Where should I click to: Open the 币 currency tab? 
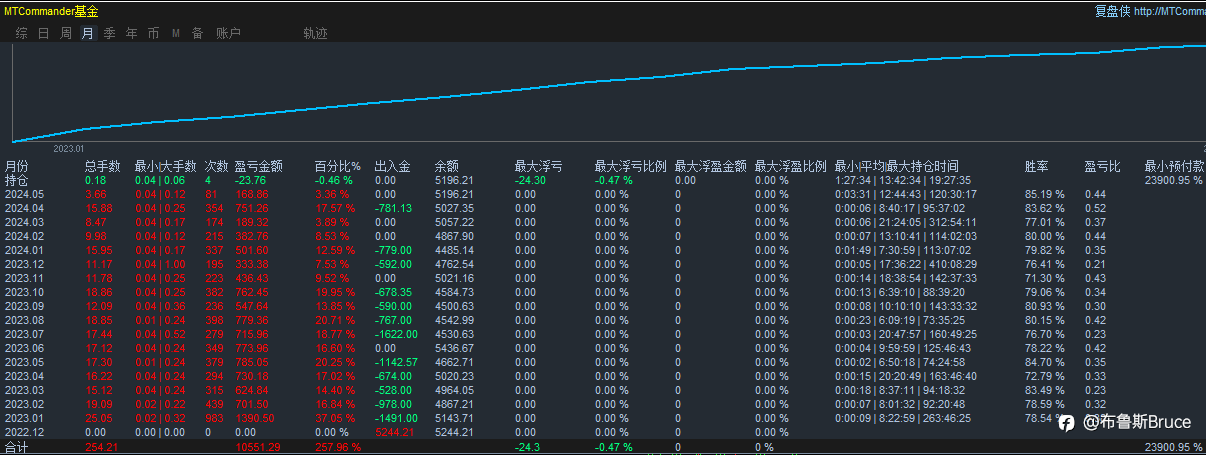tap(153, 33)
